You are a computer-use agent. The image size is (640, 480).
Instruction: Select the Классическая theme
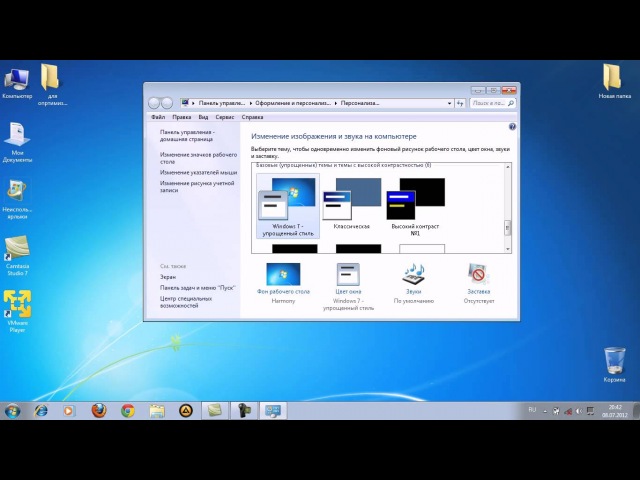pos(351,199)
